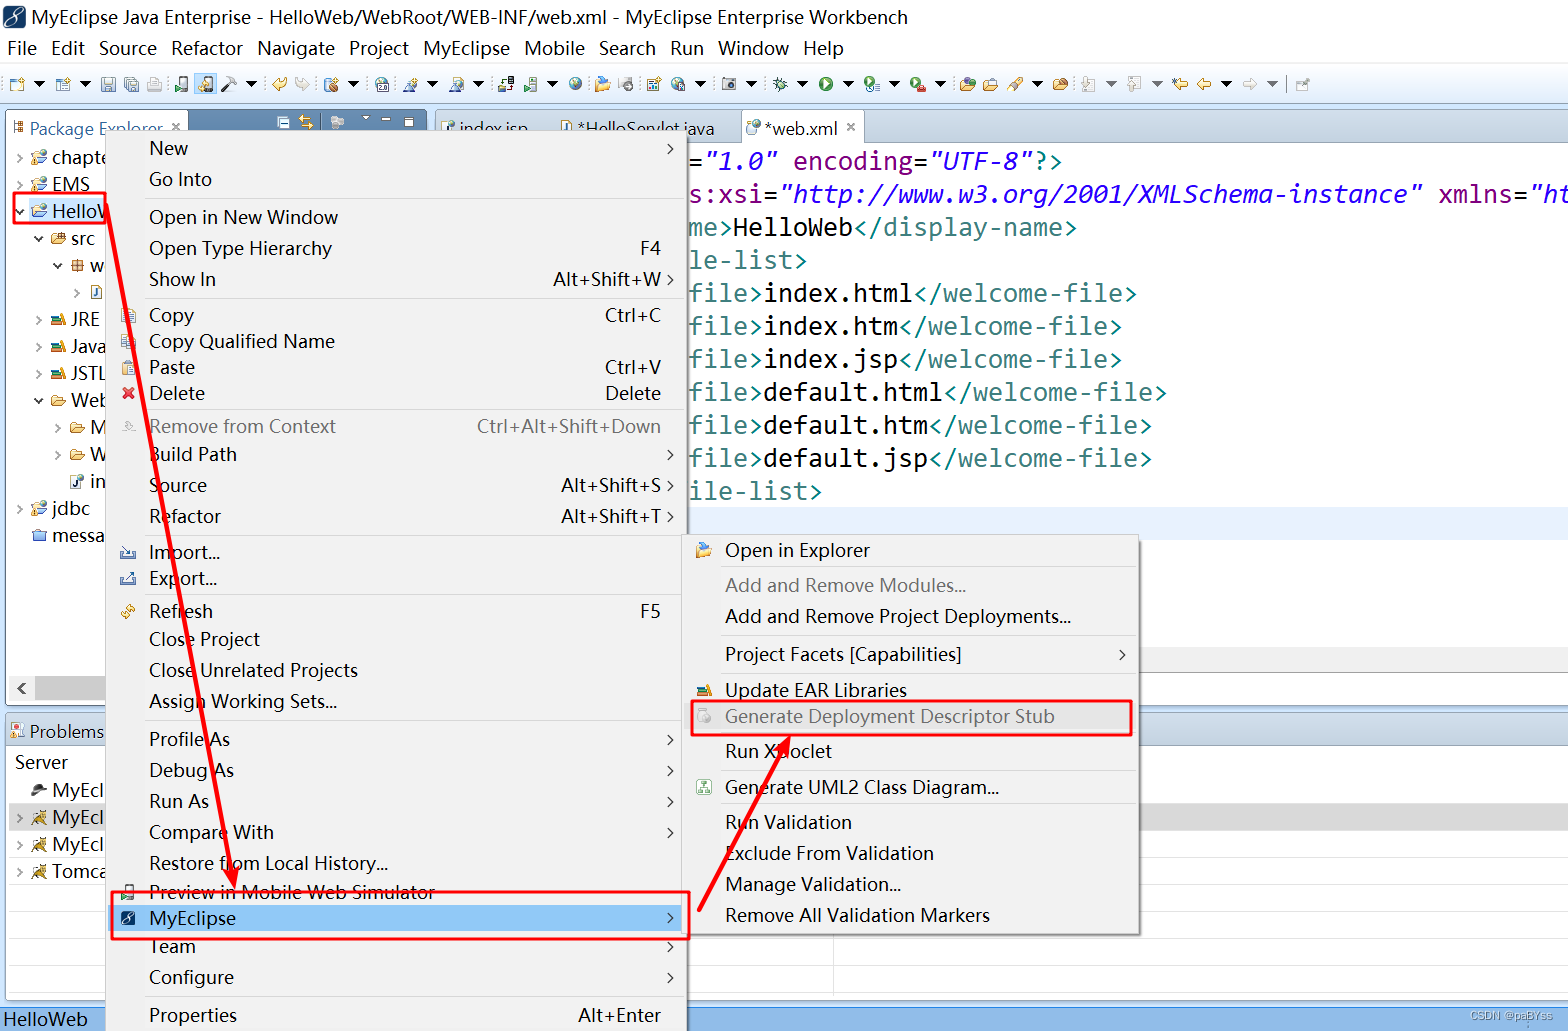Click the deploy server application icon
Screen dimensions: 1568x1031
click(506, 84)
